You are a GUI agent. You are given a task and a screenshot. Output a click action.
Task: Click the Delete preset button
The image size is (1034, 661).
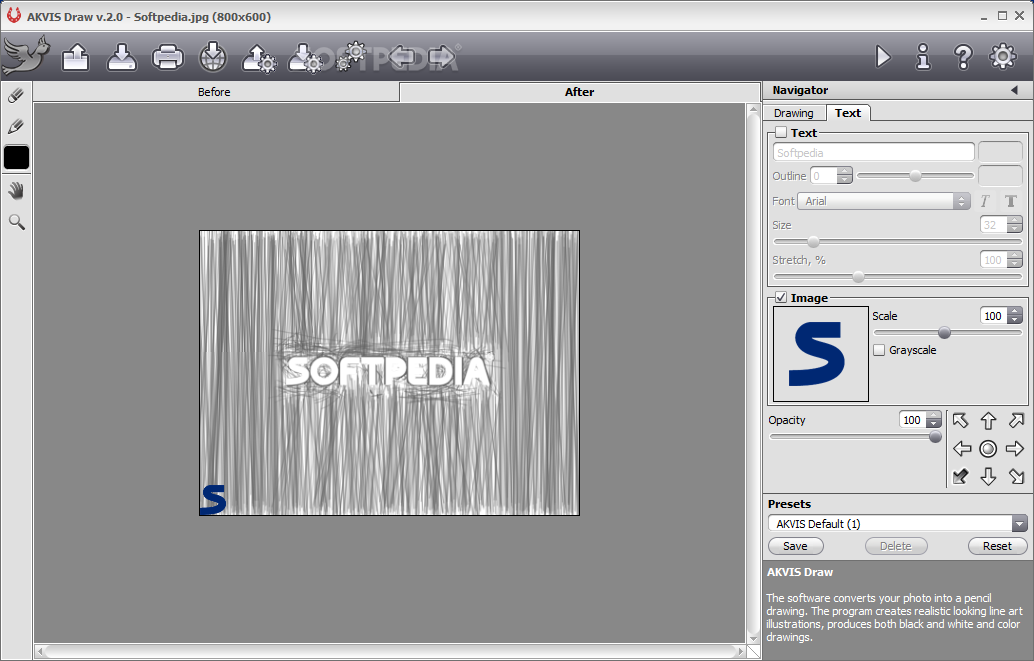(896, 546)
